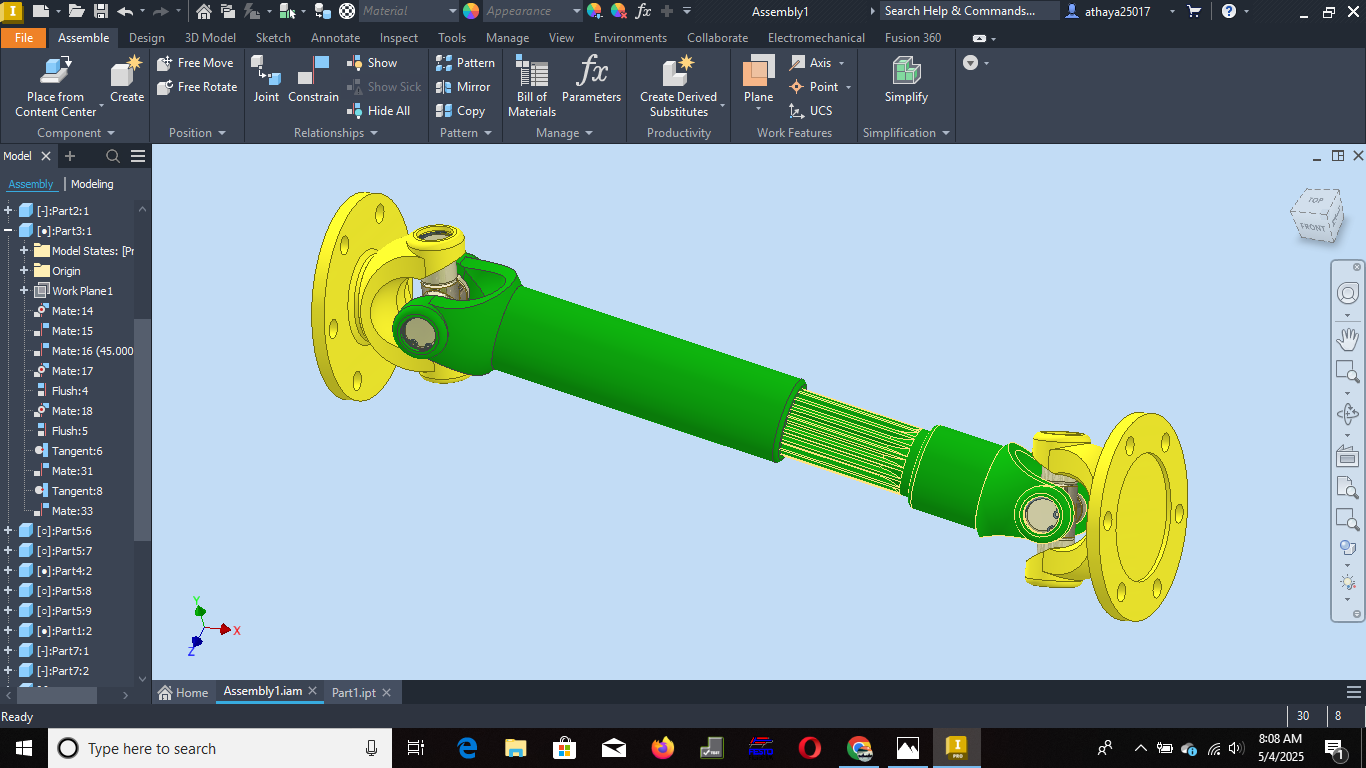1366x768 pixels.
Task: Select the Joint tool
Action: pos(266,72)
